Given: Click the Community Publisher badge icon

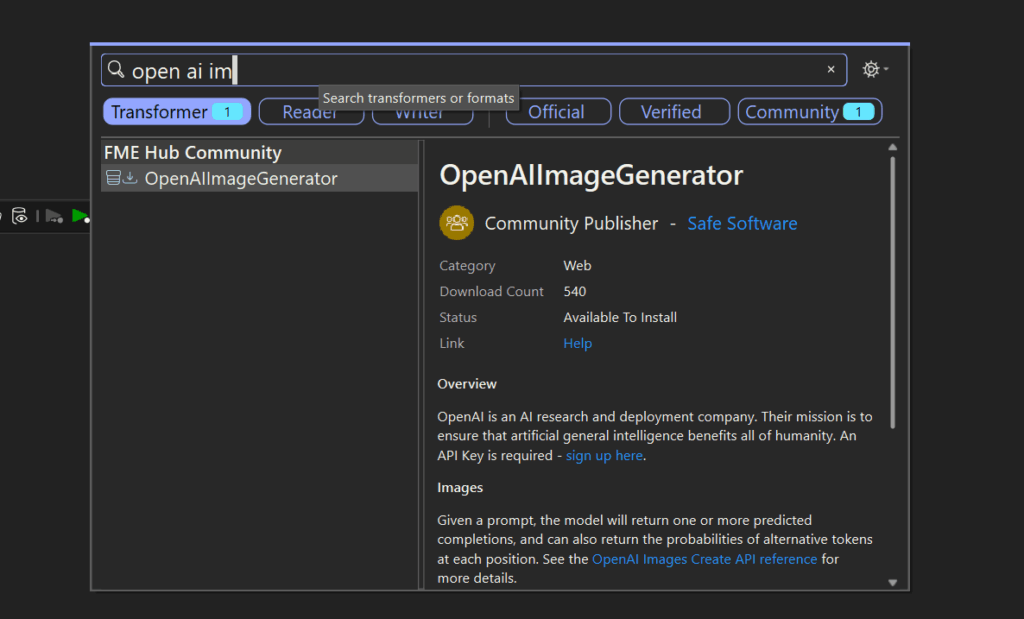Looking at the screenshot, I should pyautogui.click(x=456, y=223).
